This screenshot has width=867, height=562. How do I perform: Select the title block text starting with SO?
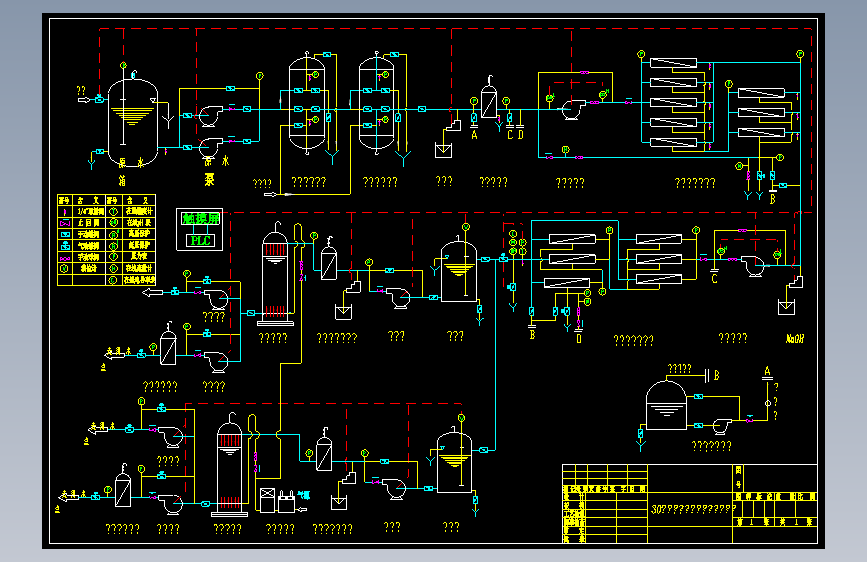click(693, 509)
